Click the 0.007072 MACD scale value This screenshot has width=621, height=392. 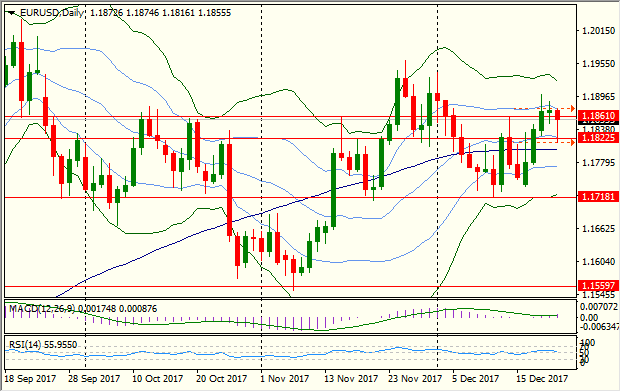(x=598, y=306)
